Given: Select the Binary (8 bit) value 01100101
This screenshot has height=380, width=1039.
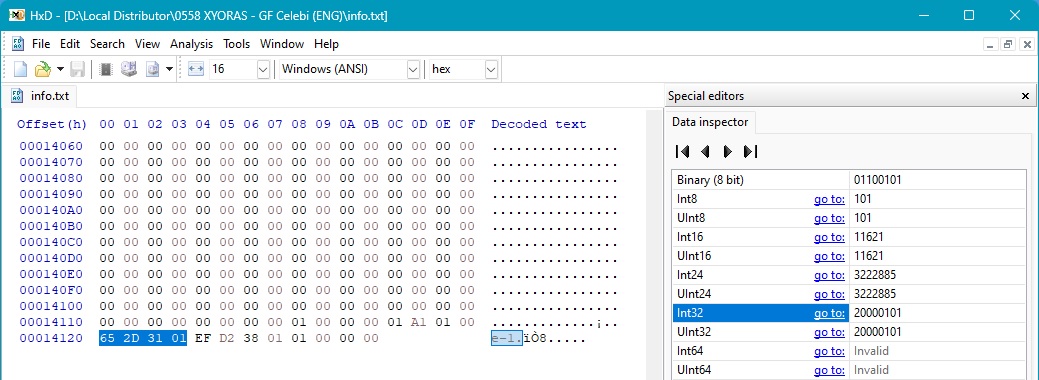Looking at the screenshot, I should click(x=877, y=180).
